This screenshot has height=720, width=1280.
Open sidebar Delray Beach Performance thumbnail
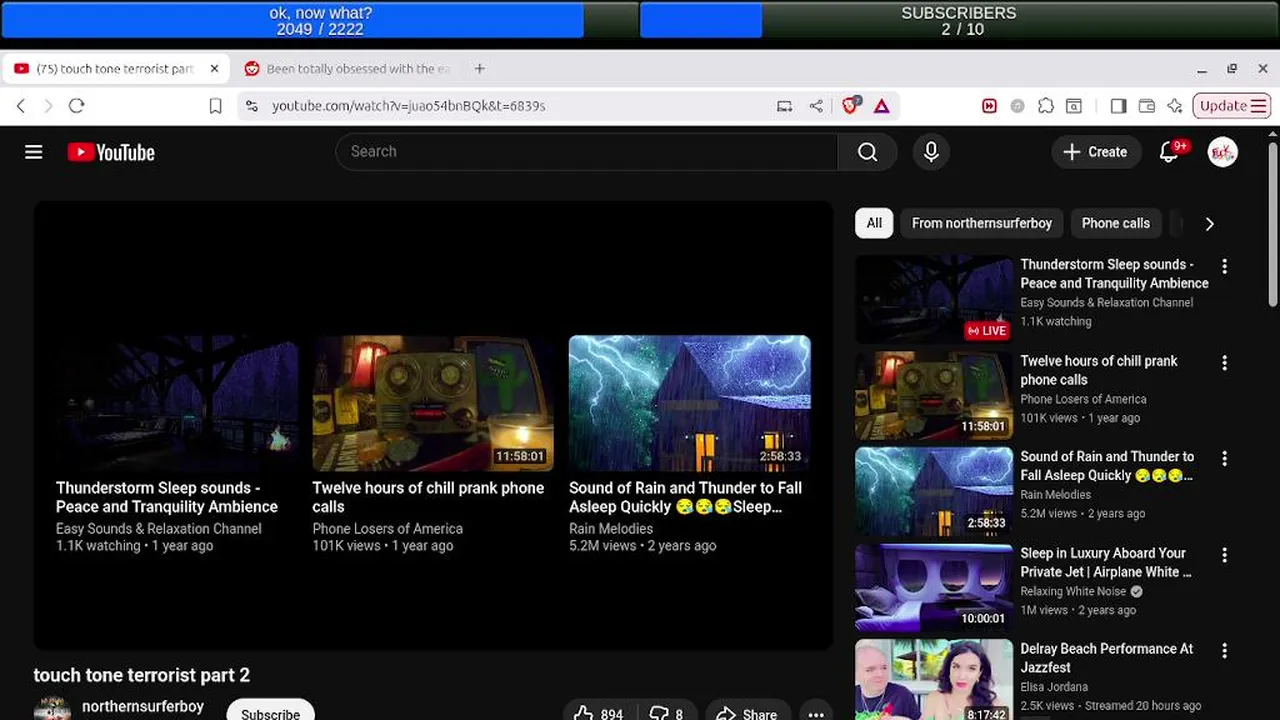click(x=934, y=680)
